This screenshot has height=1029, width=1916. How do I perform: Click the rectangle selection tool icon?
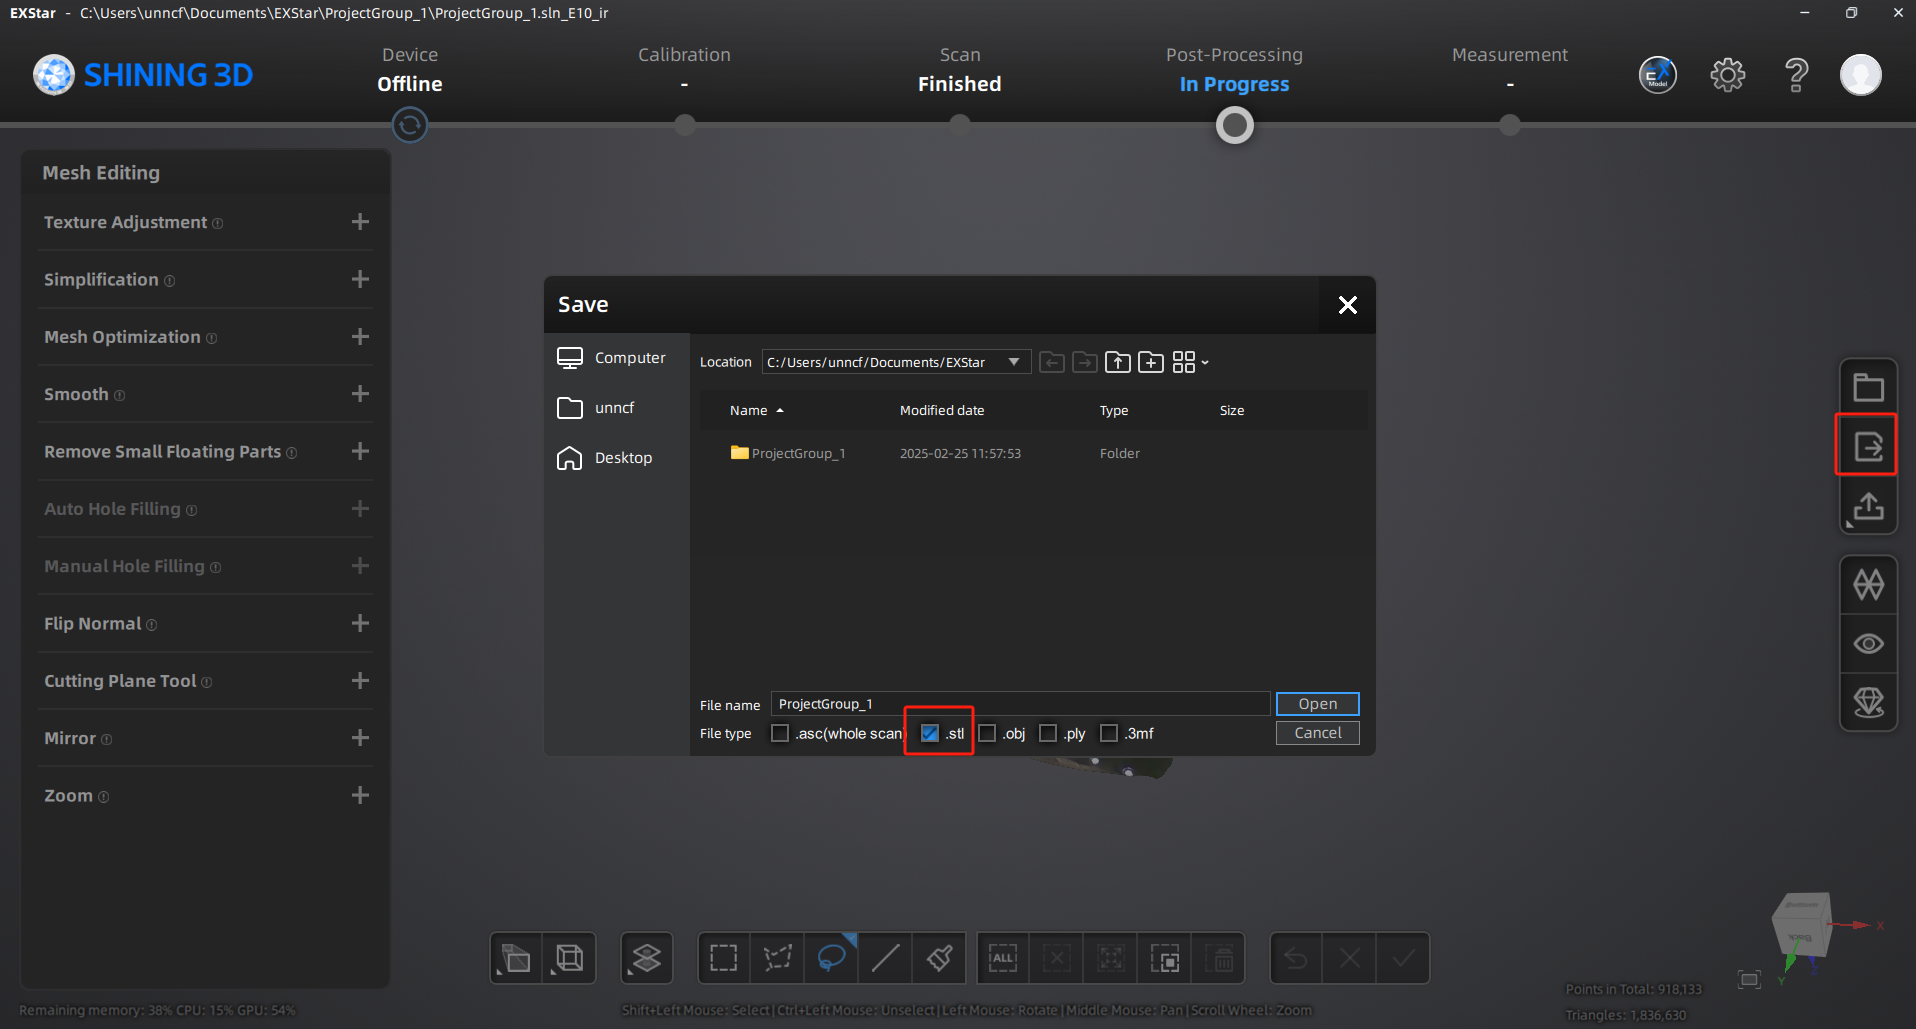click(723, 958)
